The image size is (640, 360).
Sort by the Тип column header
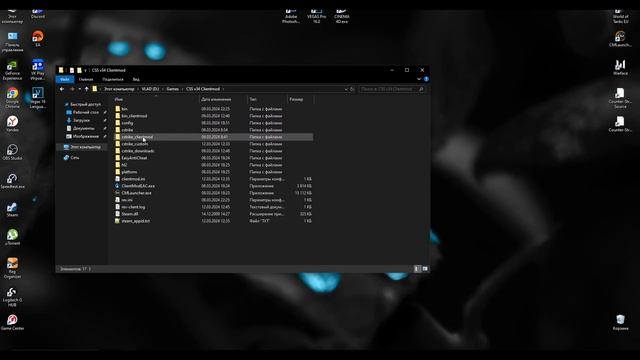[x=267, y=99]
